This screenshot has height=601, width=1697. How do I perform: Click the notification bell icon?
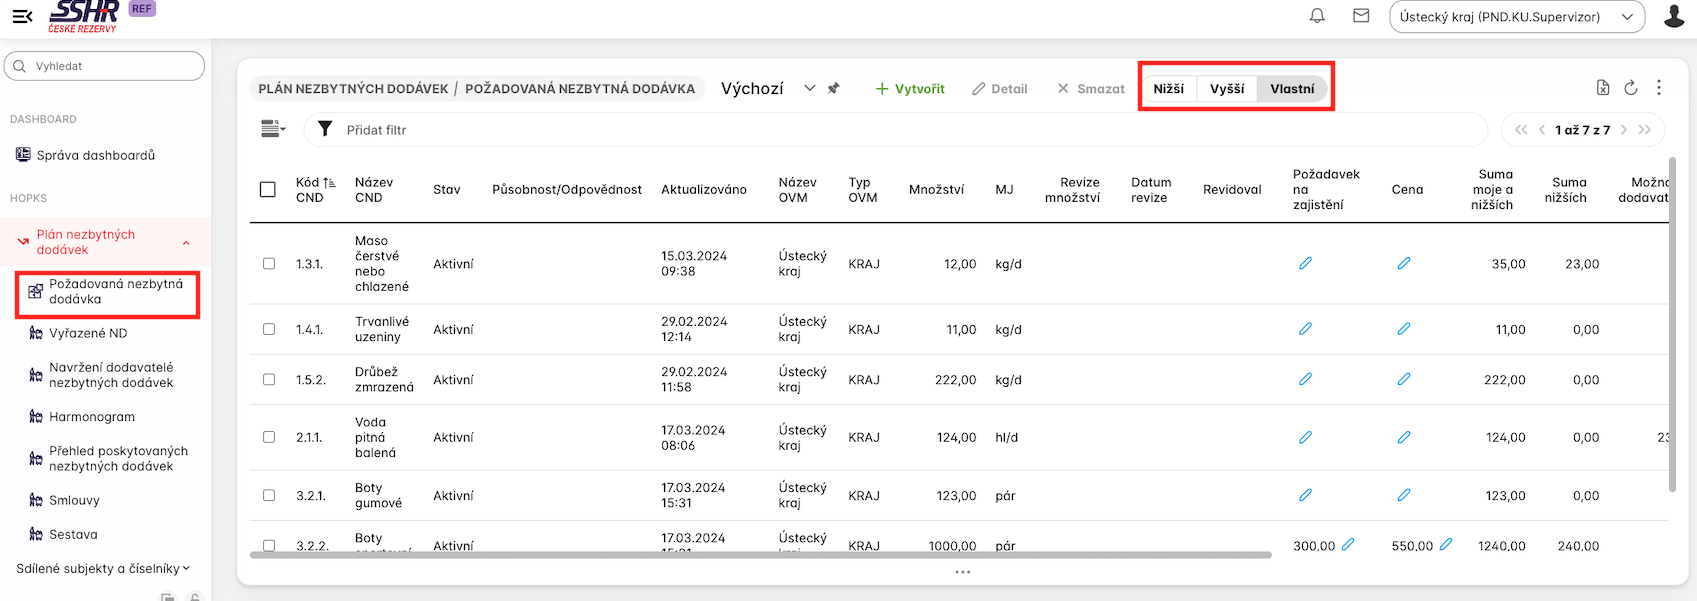(x=1317, y=16)
